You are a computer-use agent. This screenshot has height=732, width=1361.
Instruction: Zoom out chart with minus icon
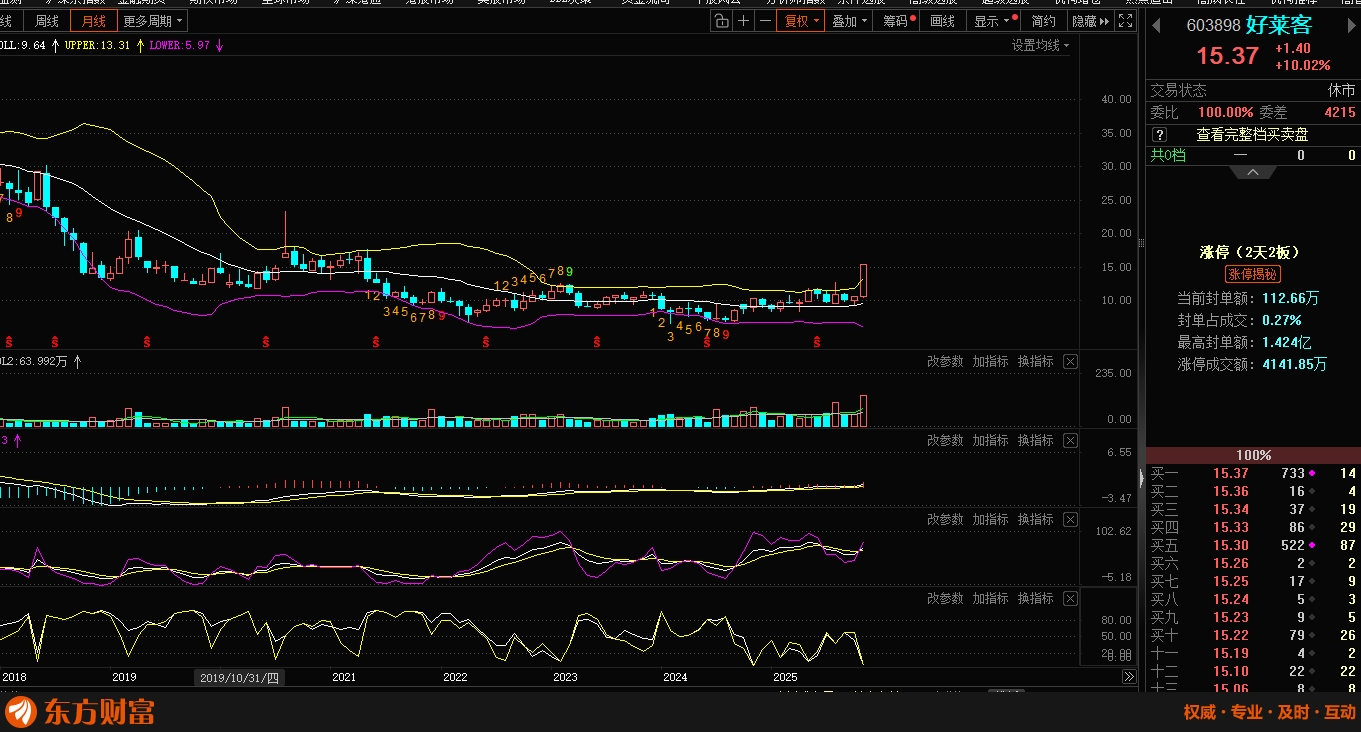[765, 21]
